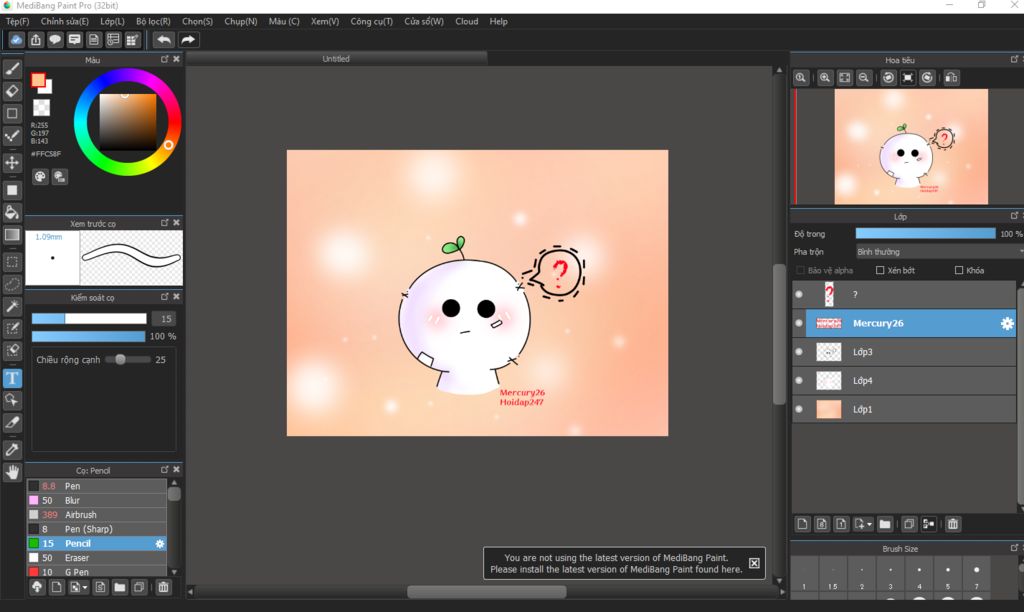This screenshot has width=1024, height=612.
Task: Delete brush with the brush panel trash icon
Action: pos(163,587)
